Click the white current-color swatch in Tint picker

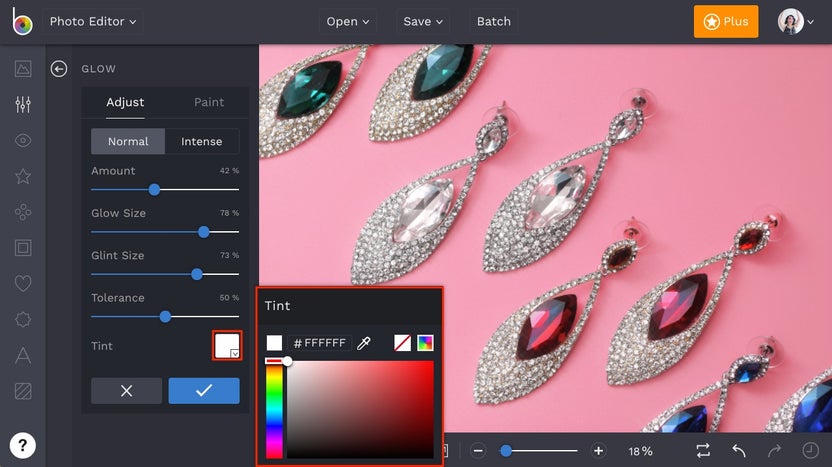tap(274, 343)
